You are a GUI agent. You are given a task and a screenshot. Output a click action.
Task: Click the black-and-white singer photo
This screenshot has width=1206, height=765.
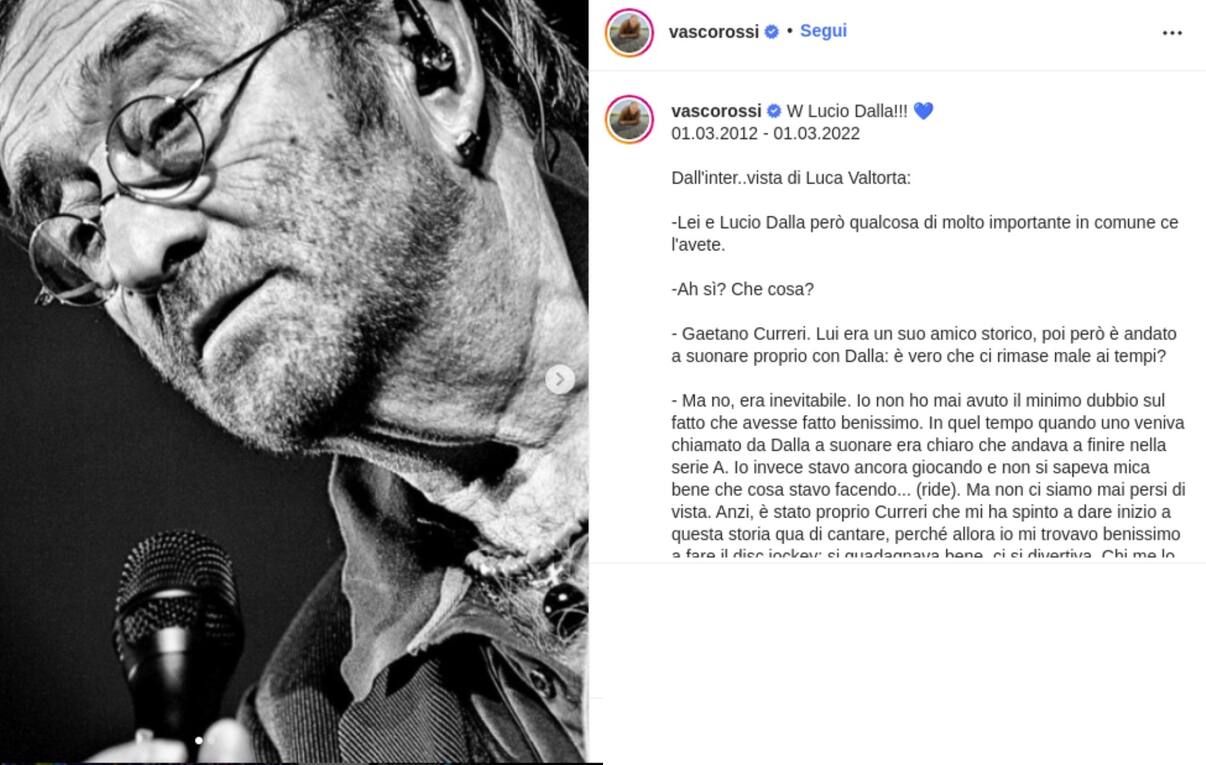[x=294, y=380]
